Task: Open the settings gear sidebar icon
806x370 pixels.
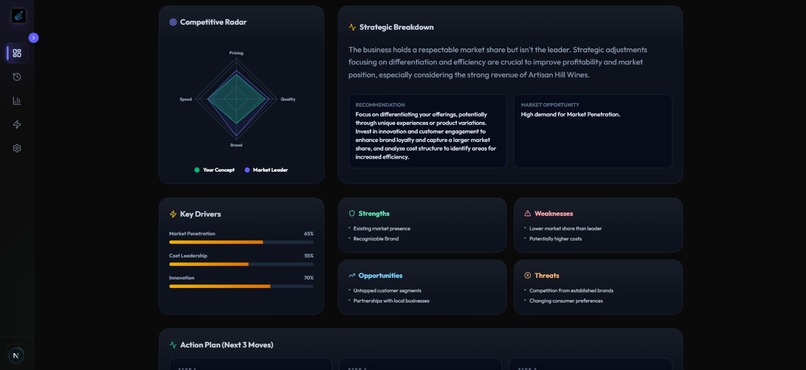Action: tap(17, 148)
